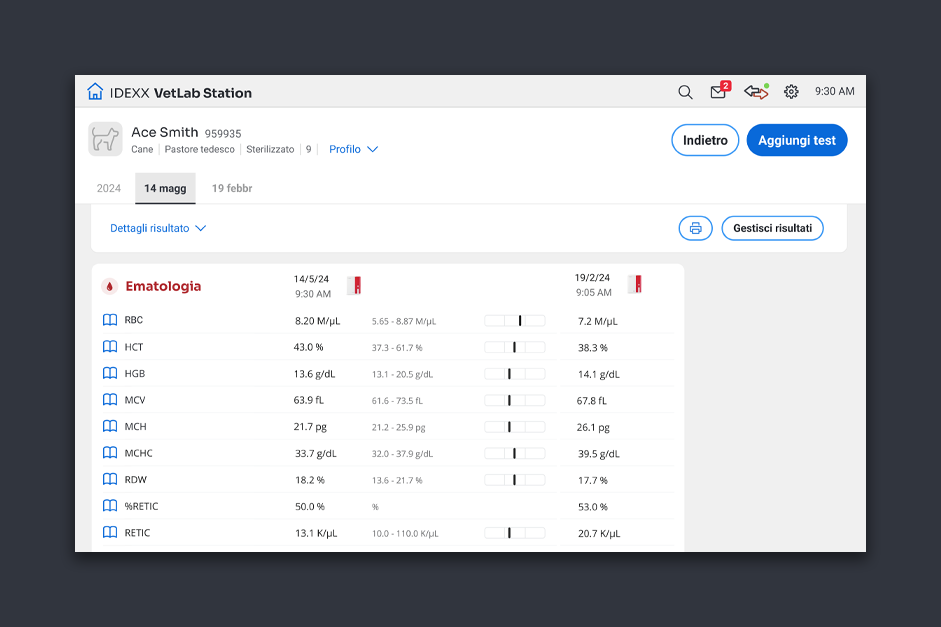This screenshot has height=627, width=941.
Task: Print results with the printer icon button
Action: click(x=696, y=228)
